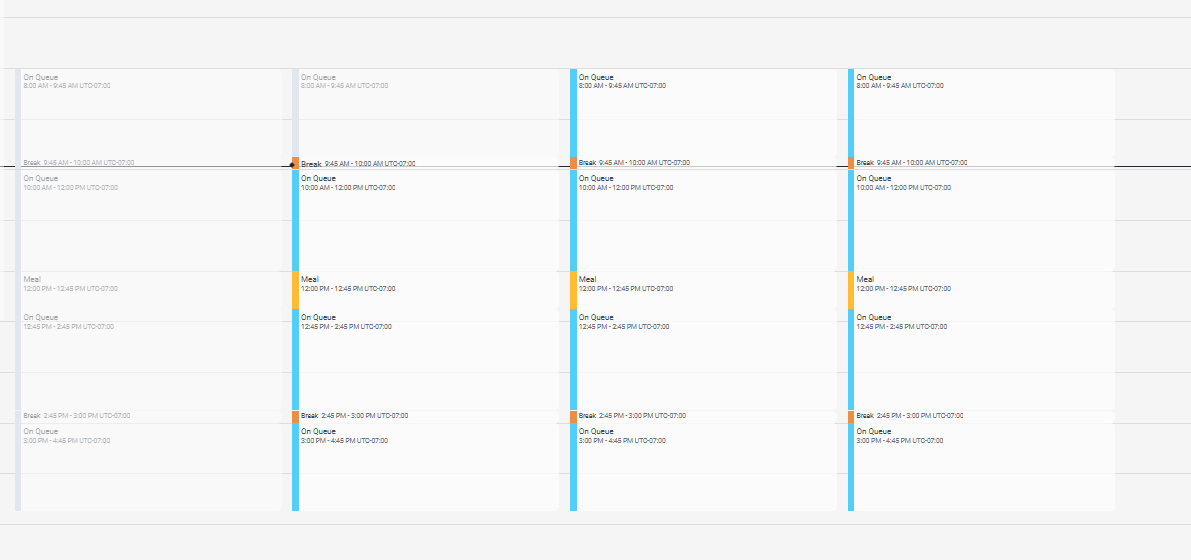1191x560 pixels.
Task: Select third column's 12:45 PM On Queue block
Action: pyautogui.click(x=703, y=359)
